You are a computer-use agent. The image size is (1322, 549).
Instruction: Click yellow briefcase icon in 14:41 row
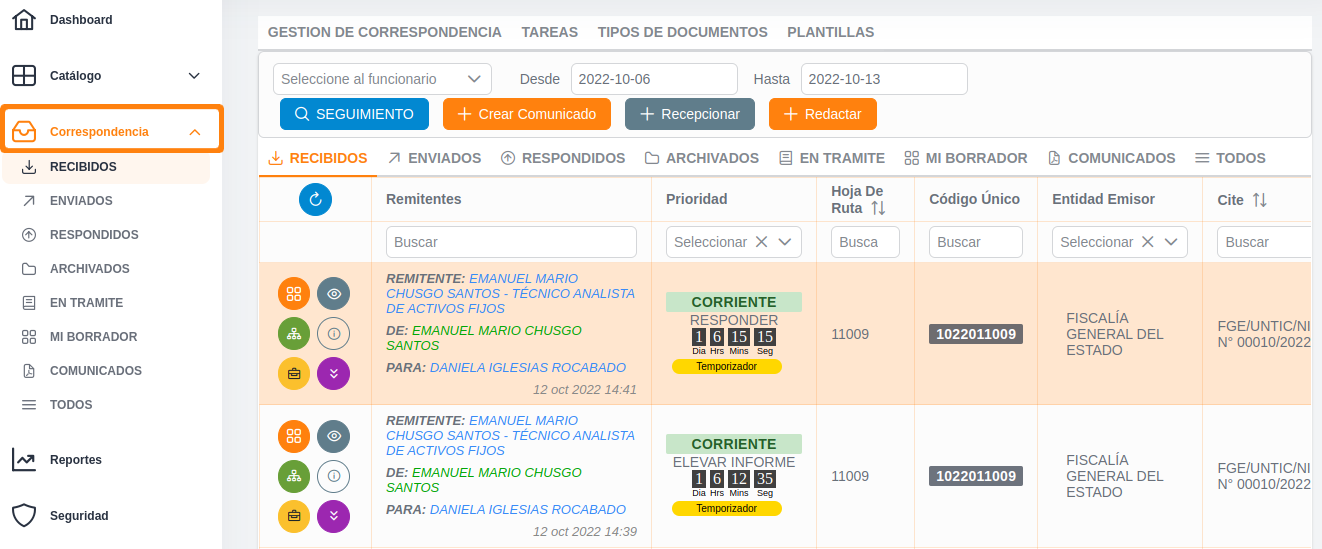[x=294, y=374]
